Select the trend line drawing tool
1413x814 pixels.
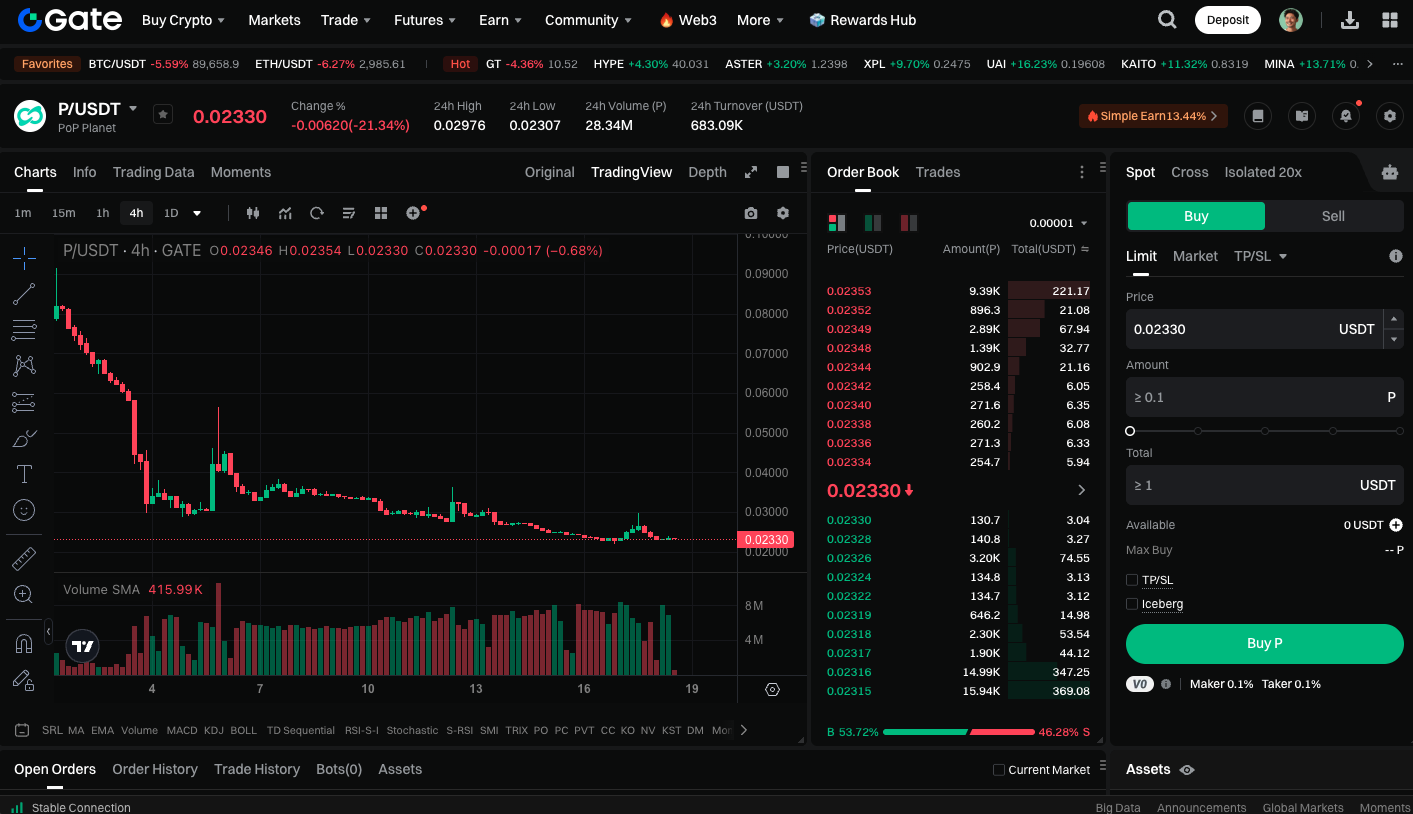24,294
